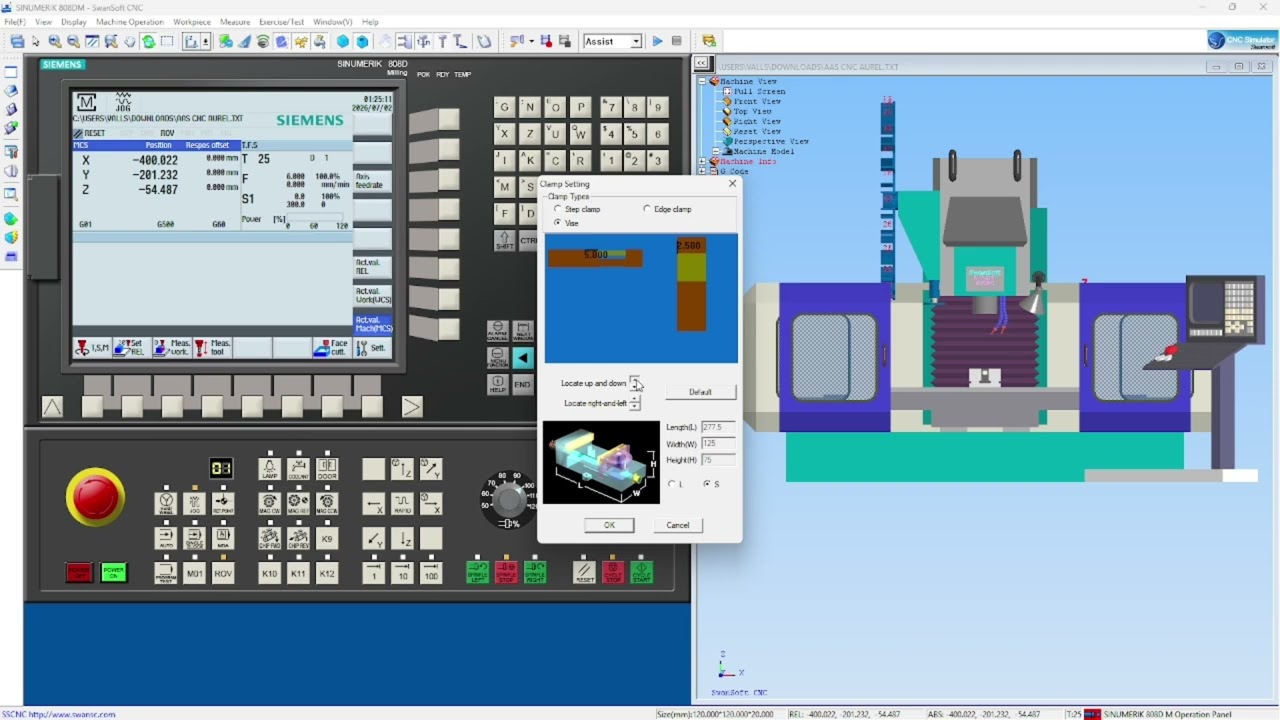
Task: Start spindle with SPINDLE LEFT key
Action: pyautogui.click(x=478, y=573)
